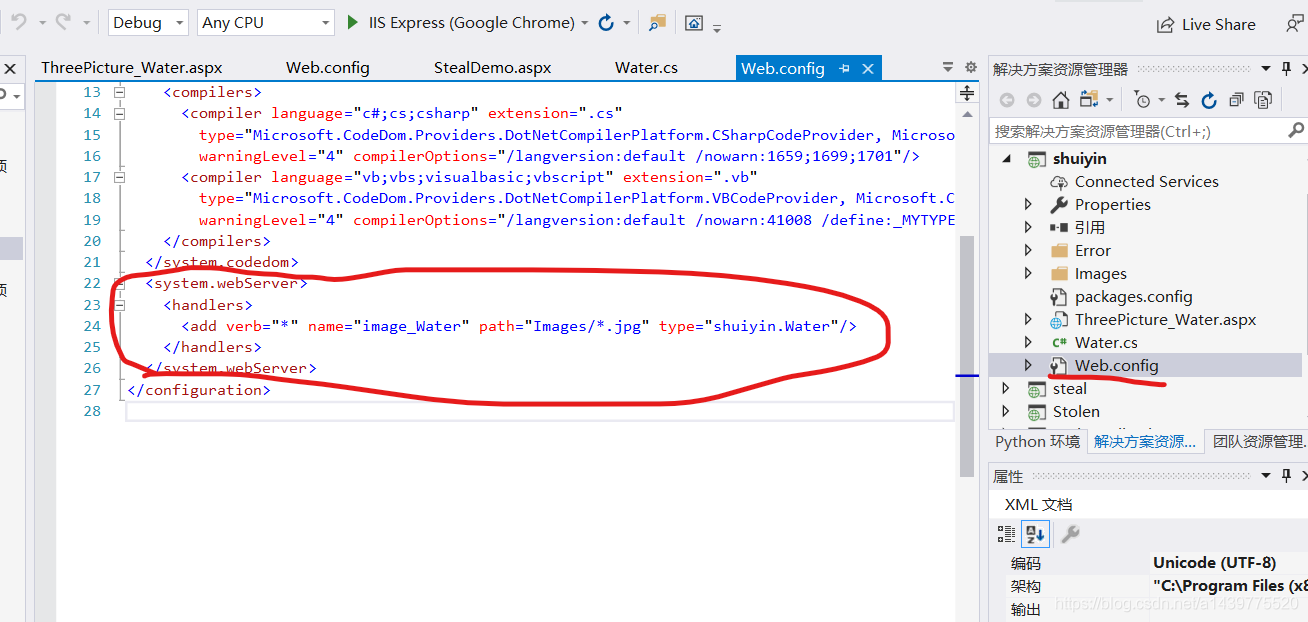Screen dimensions: 1308x622
Task: Open Solution Explorer window options dropdown
Action: click(1265, 69)
